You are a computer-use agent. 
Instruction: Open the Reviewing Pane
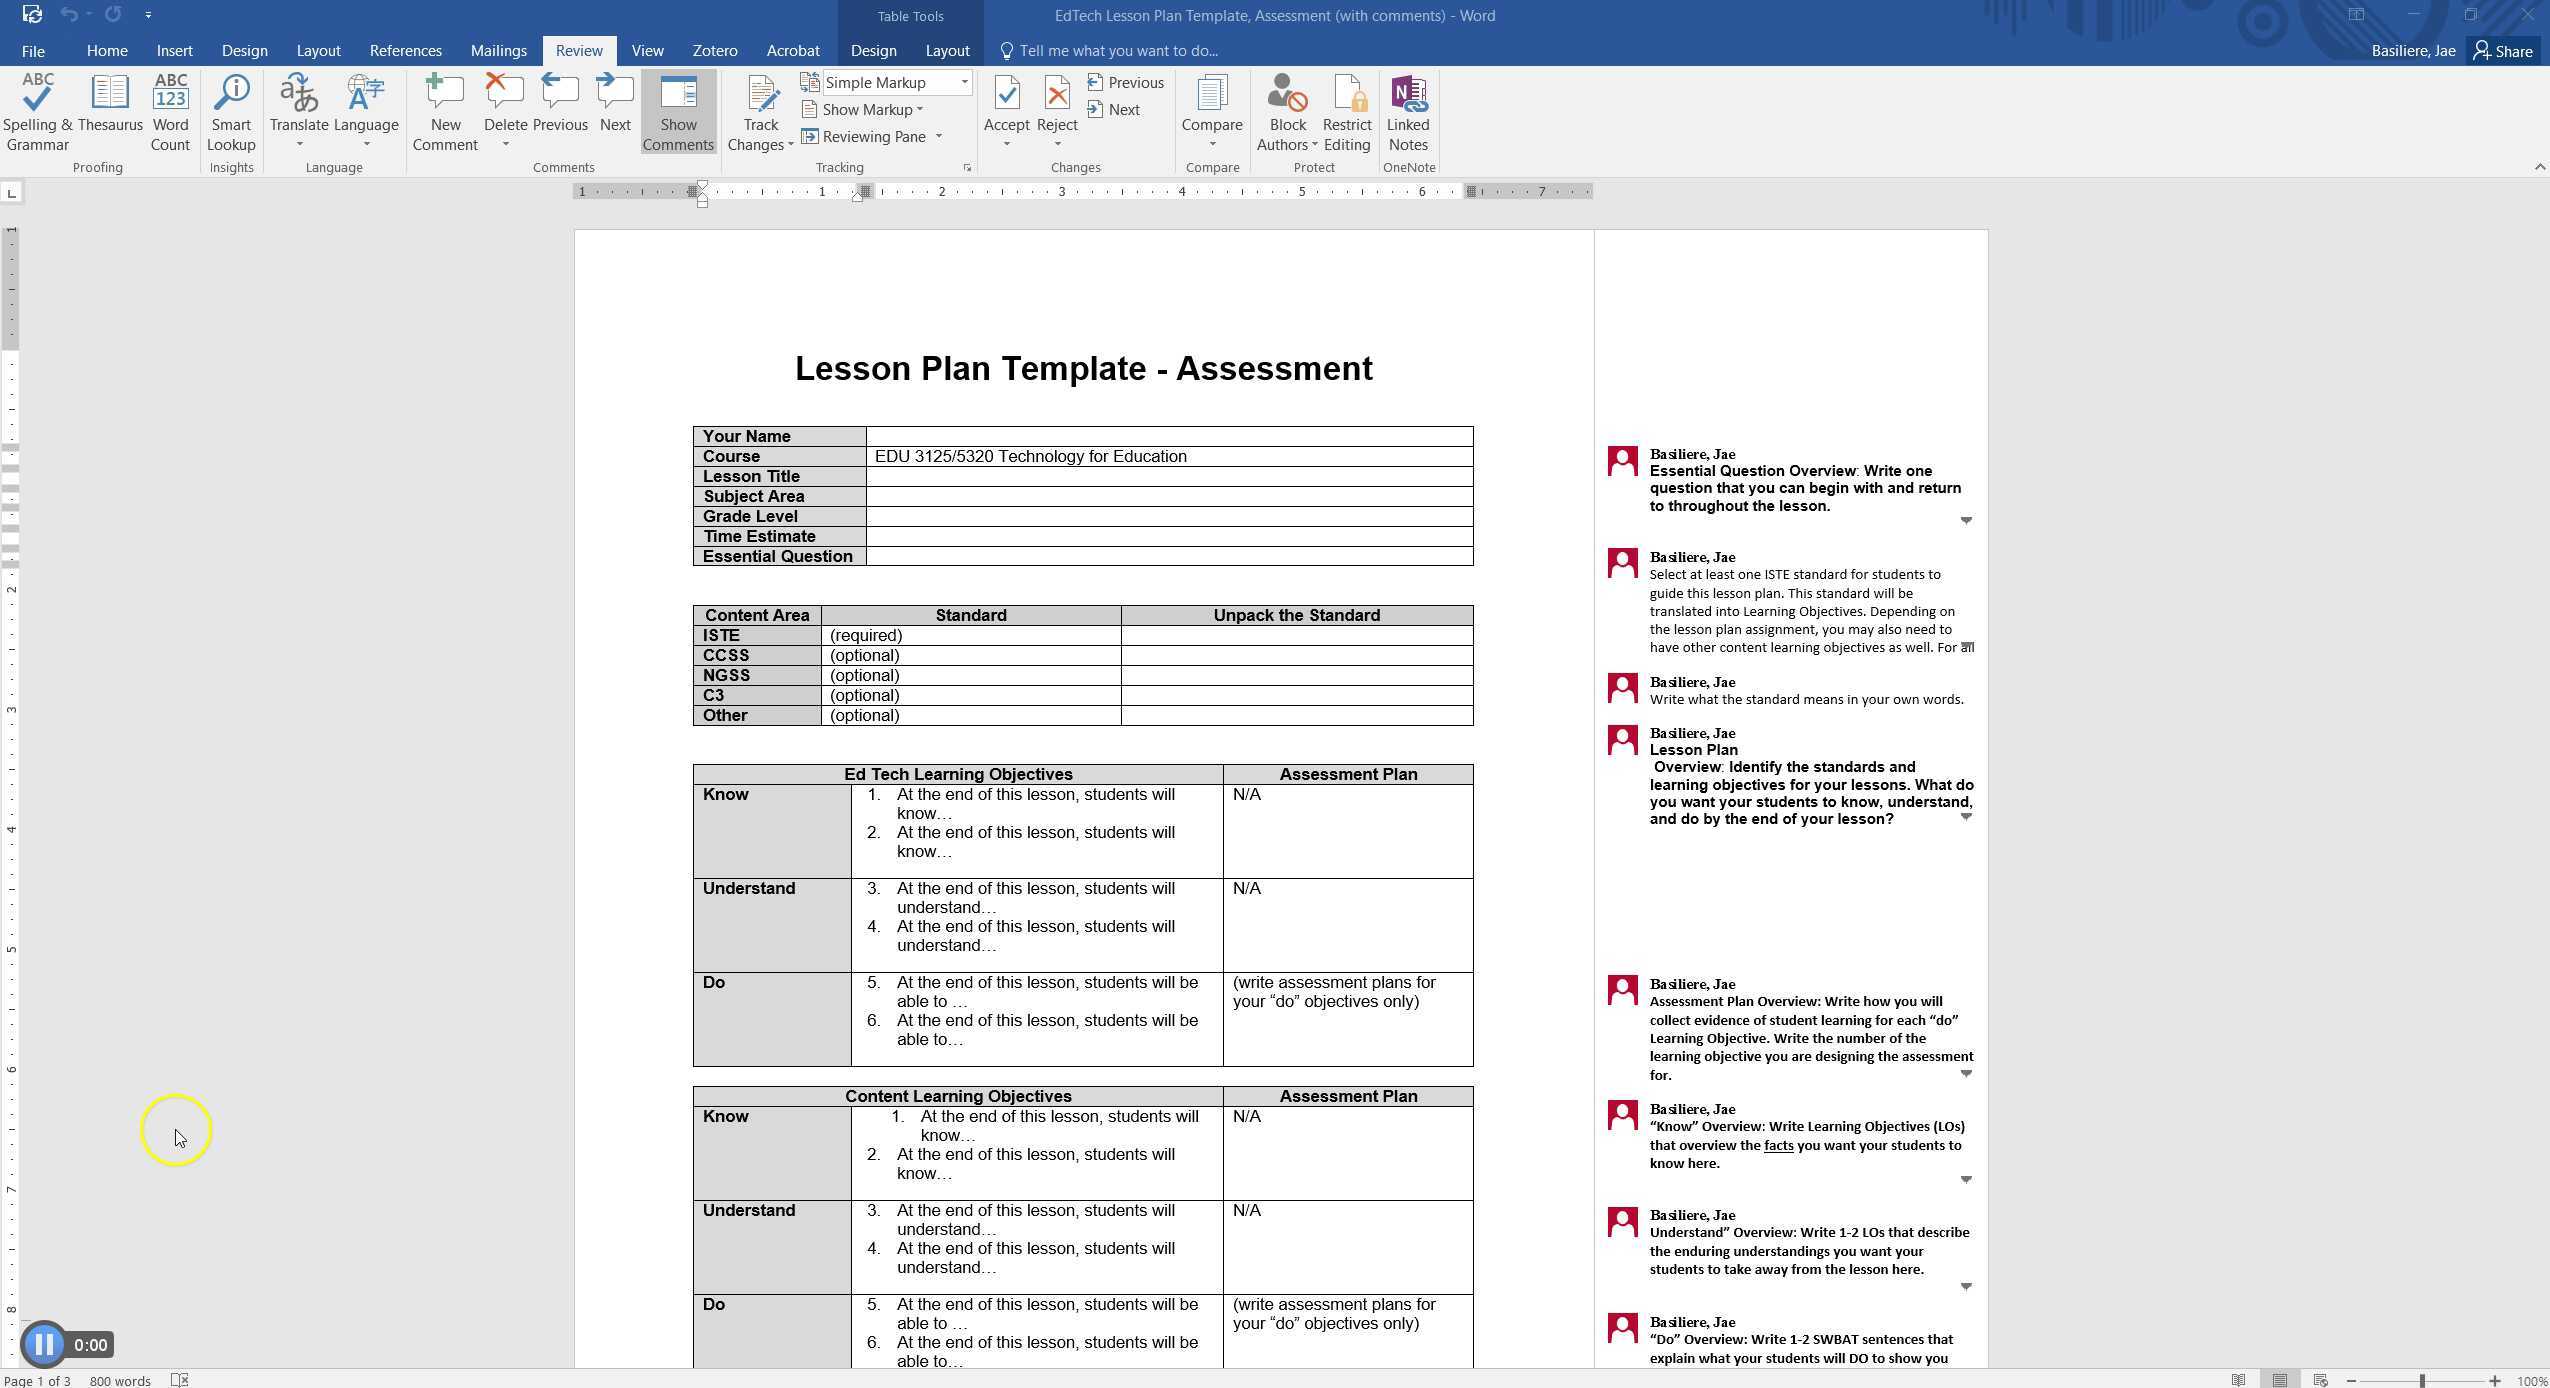pyautogui.click(x=864, y=136)
